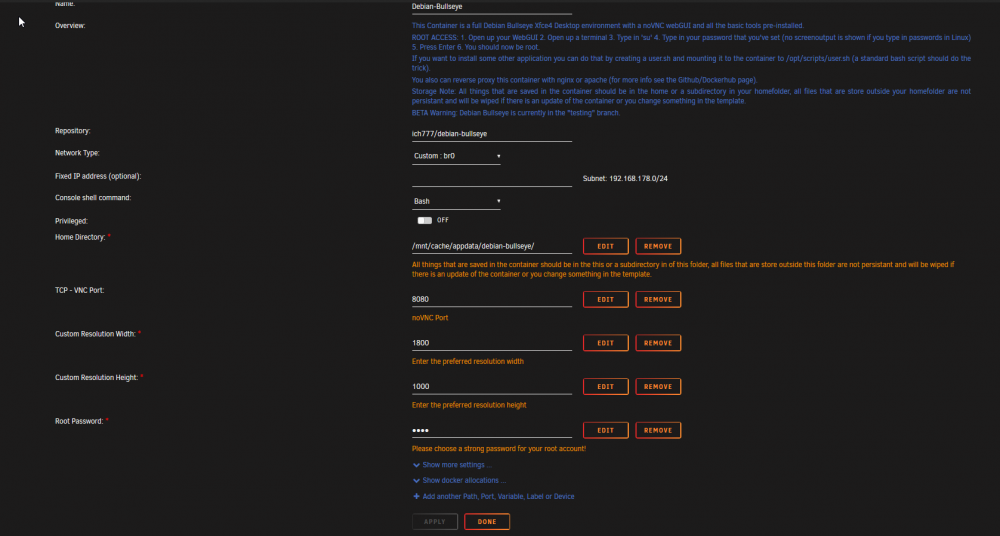Image resolution: width=1000 pixels, height=536 pixels.
Task: Edit the Home Directory entry
Action: click(605, 246)
